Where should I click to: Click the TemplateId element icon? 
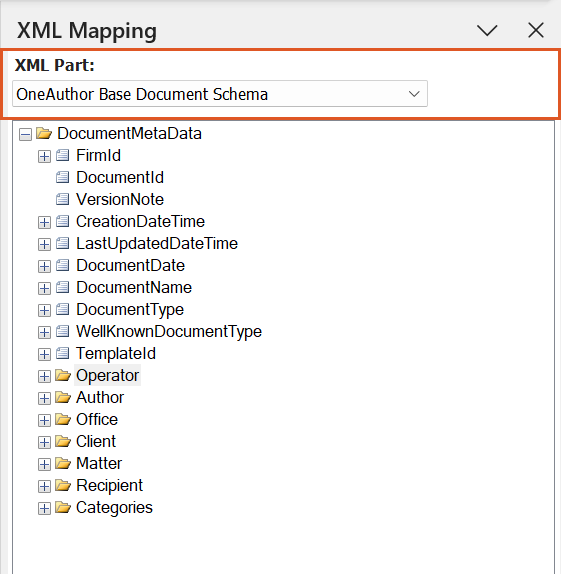point(63,353)
